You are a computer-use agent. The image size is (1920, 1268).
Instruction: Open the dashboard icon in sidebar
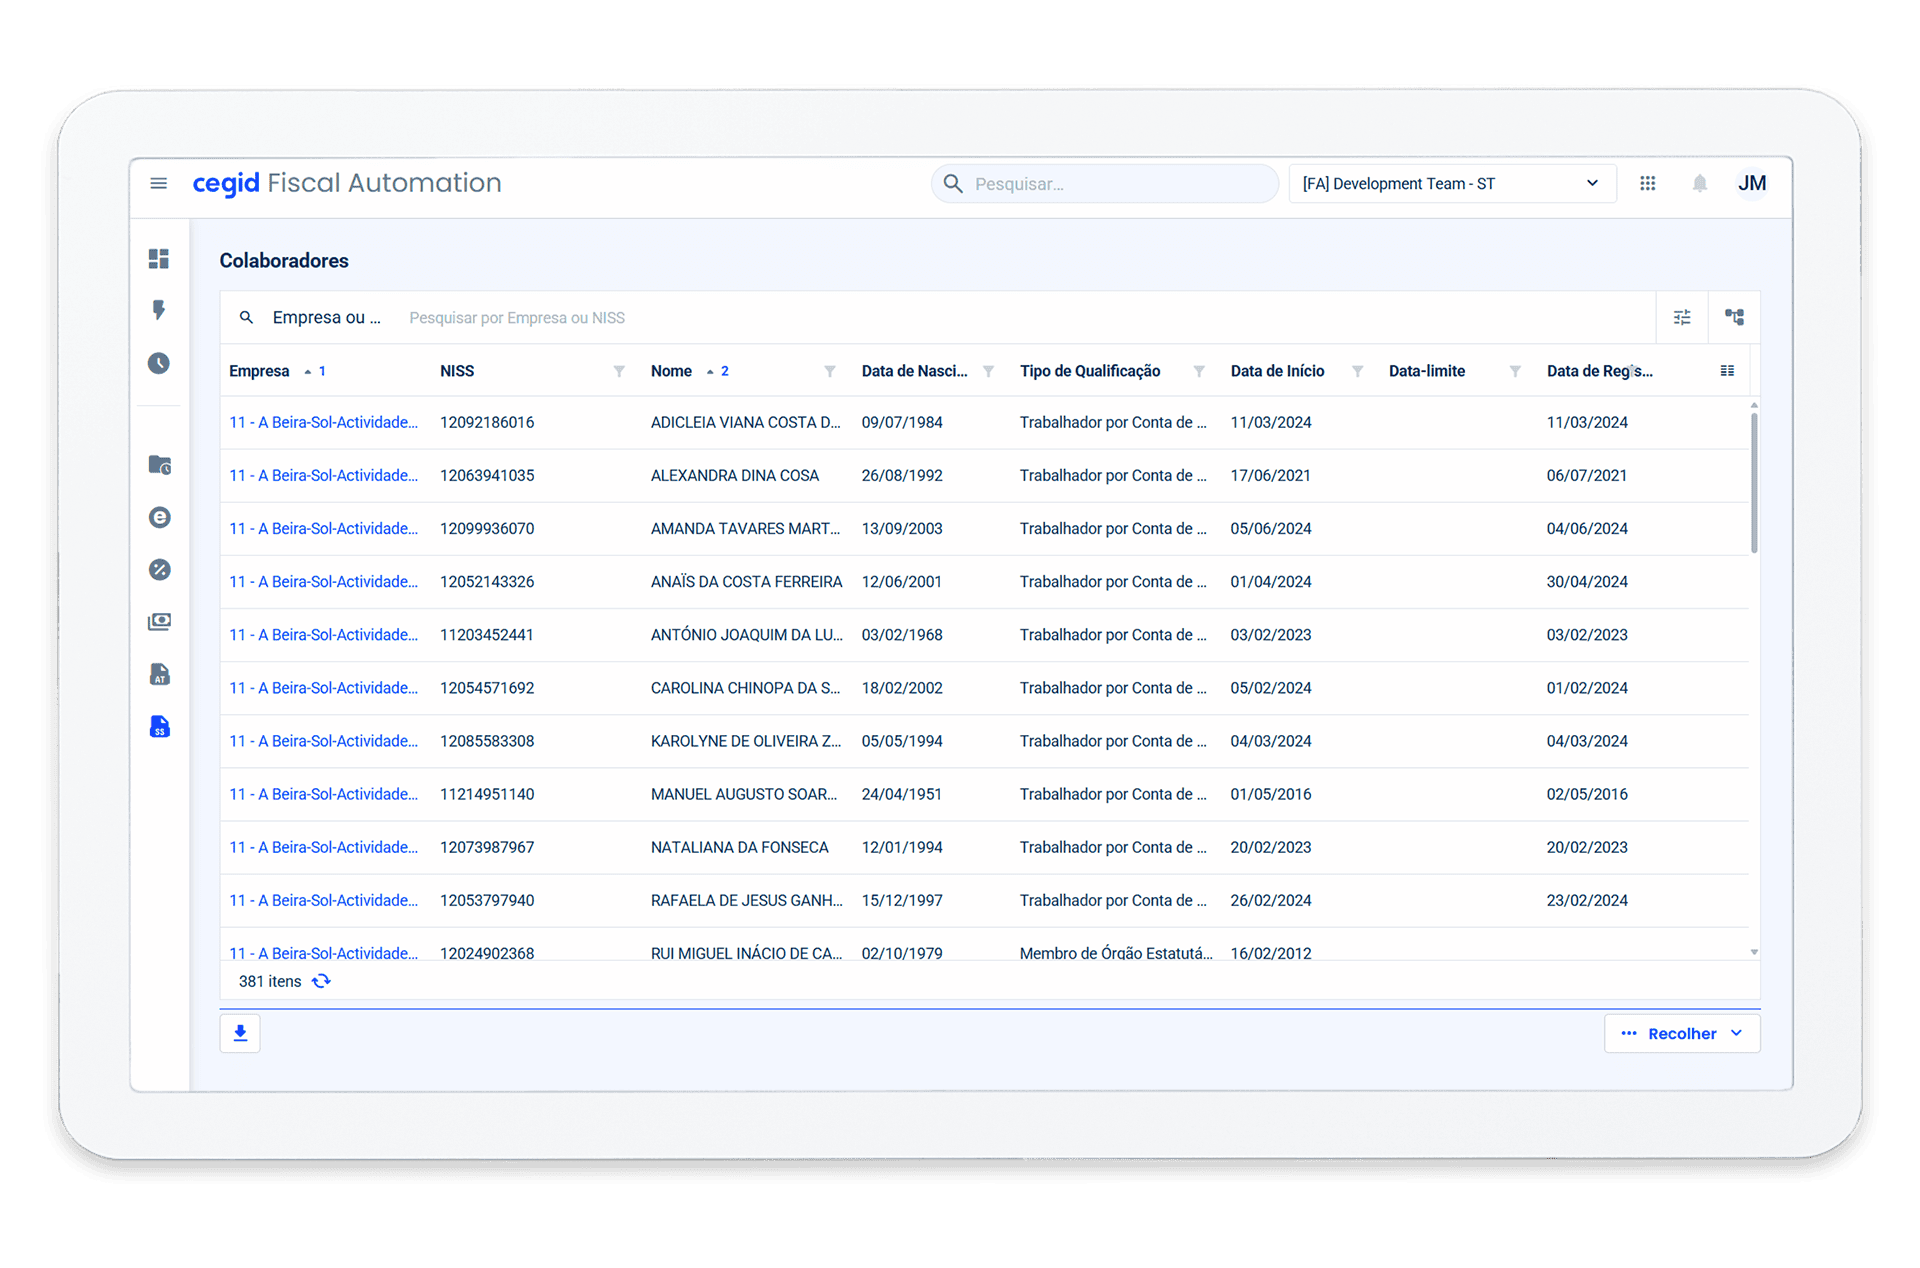[x=159, y=259]
